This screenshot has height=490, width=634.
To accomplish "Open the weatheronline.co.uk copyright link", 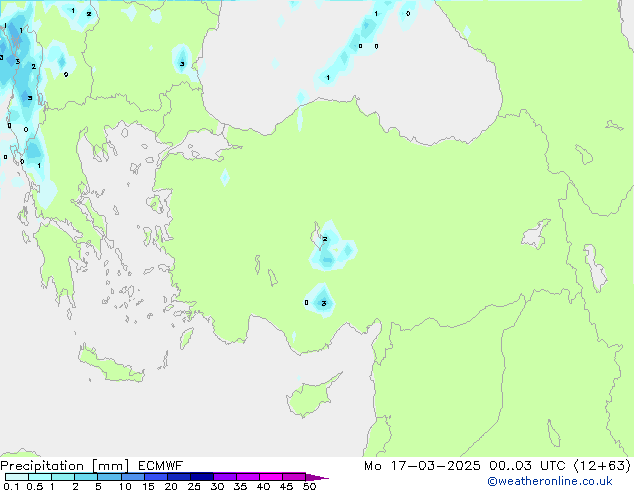I will click(x=550, y=481).
